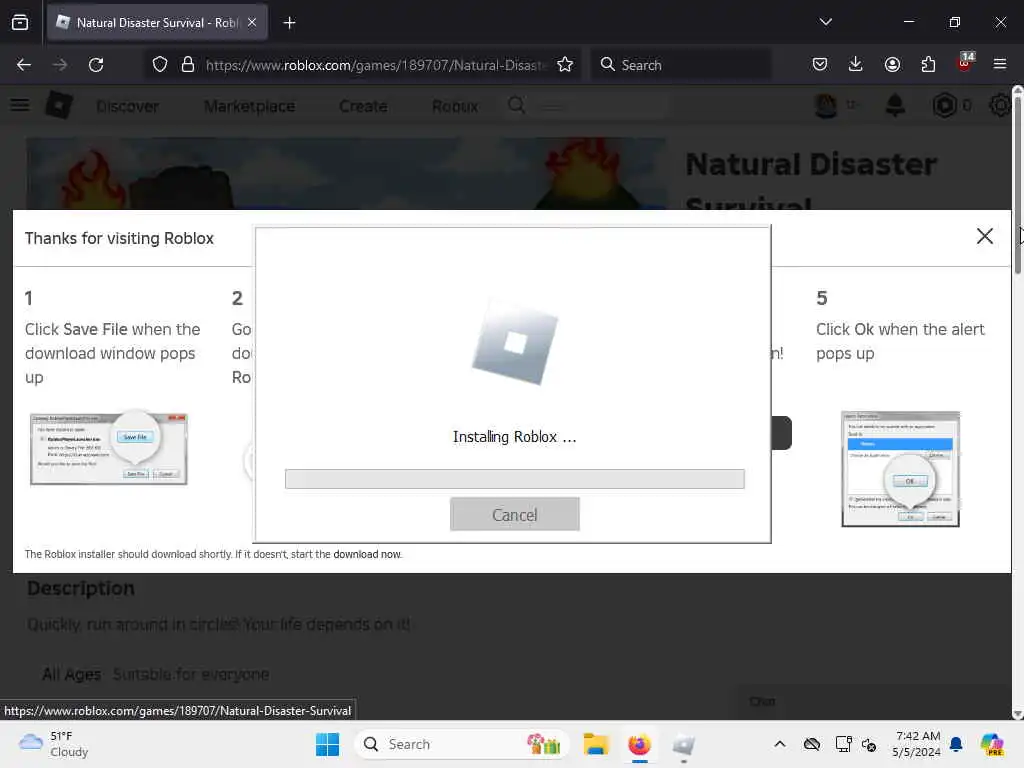Viewport: 1024px width, 768px height.
Task: Reload the current page
Action: (x=96, y=65)
